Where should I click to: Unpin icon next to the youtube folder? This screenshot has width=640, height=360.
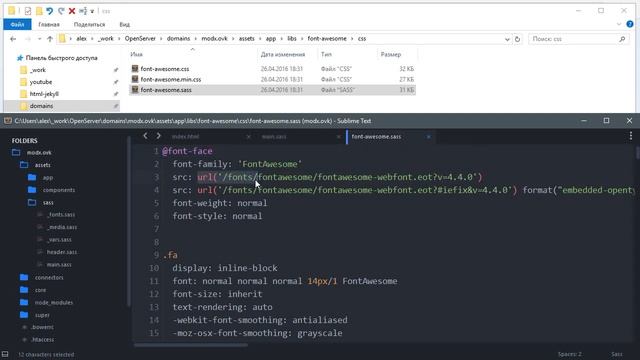(x=116, y=82)
